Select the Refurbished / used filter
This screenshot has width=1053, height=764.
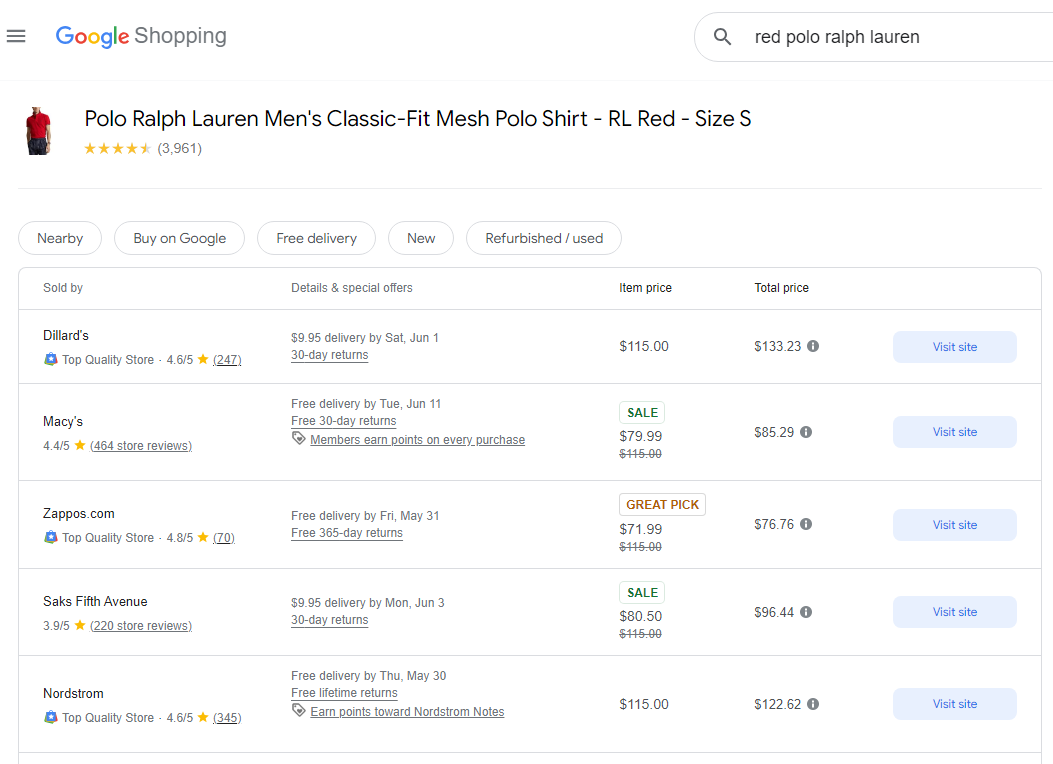(x=544, y=238)
